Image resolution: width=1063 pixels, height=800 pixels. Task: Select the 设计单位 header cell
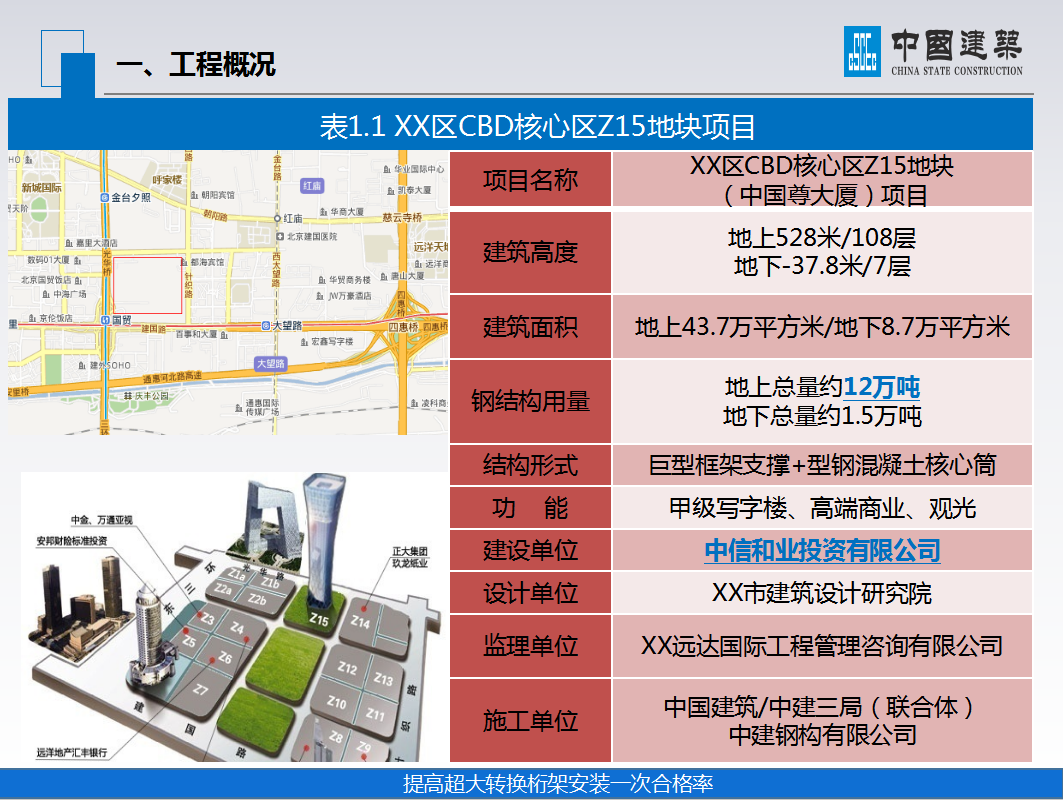(530, 593)
